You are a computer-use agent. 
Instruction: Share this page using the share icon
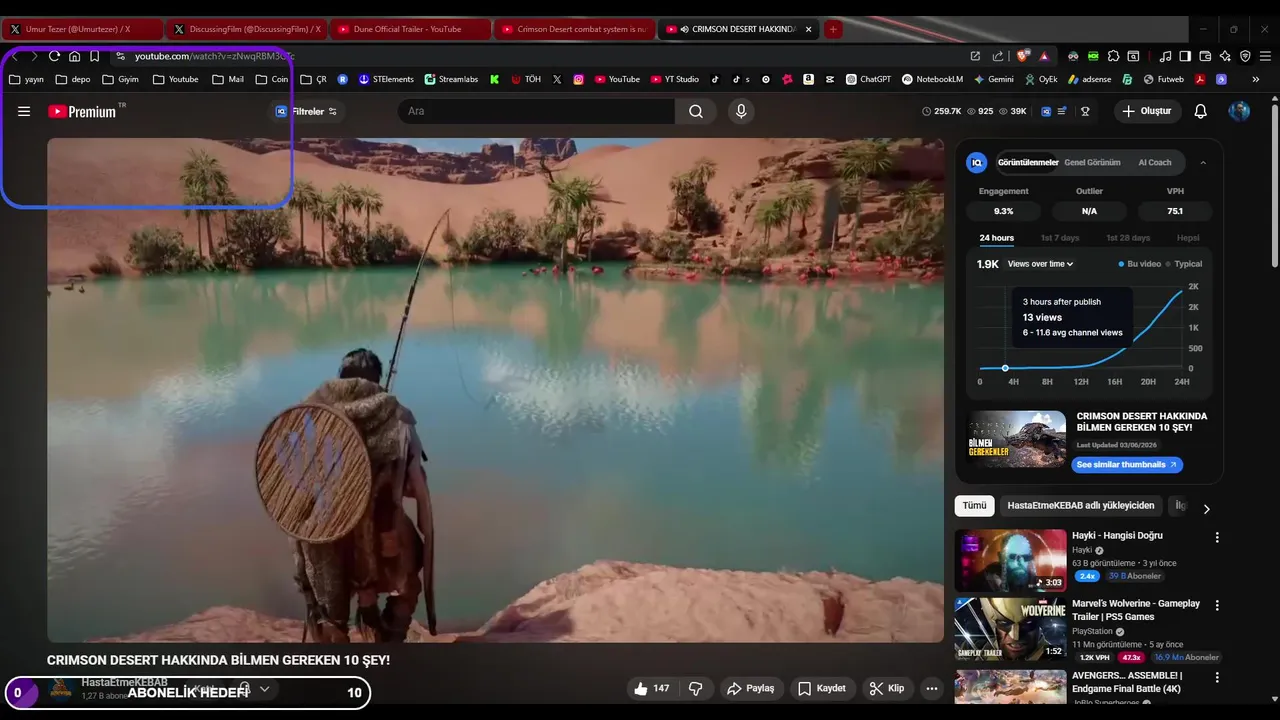point(997,56)
